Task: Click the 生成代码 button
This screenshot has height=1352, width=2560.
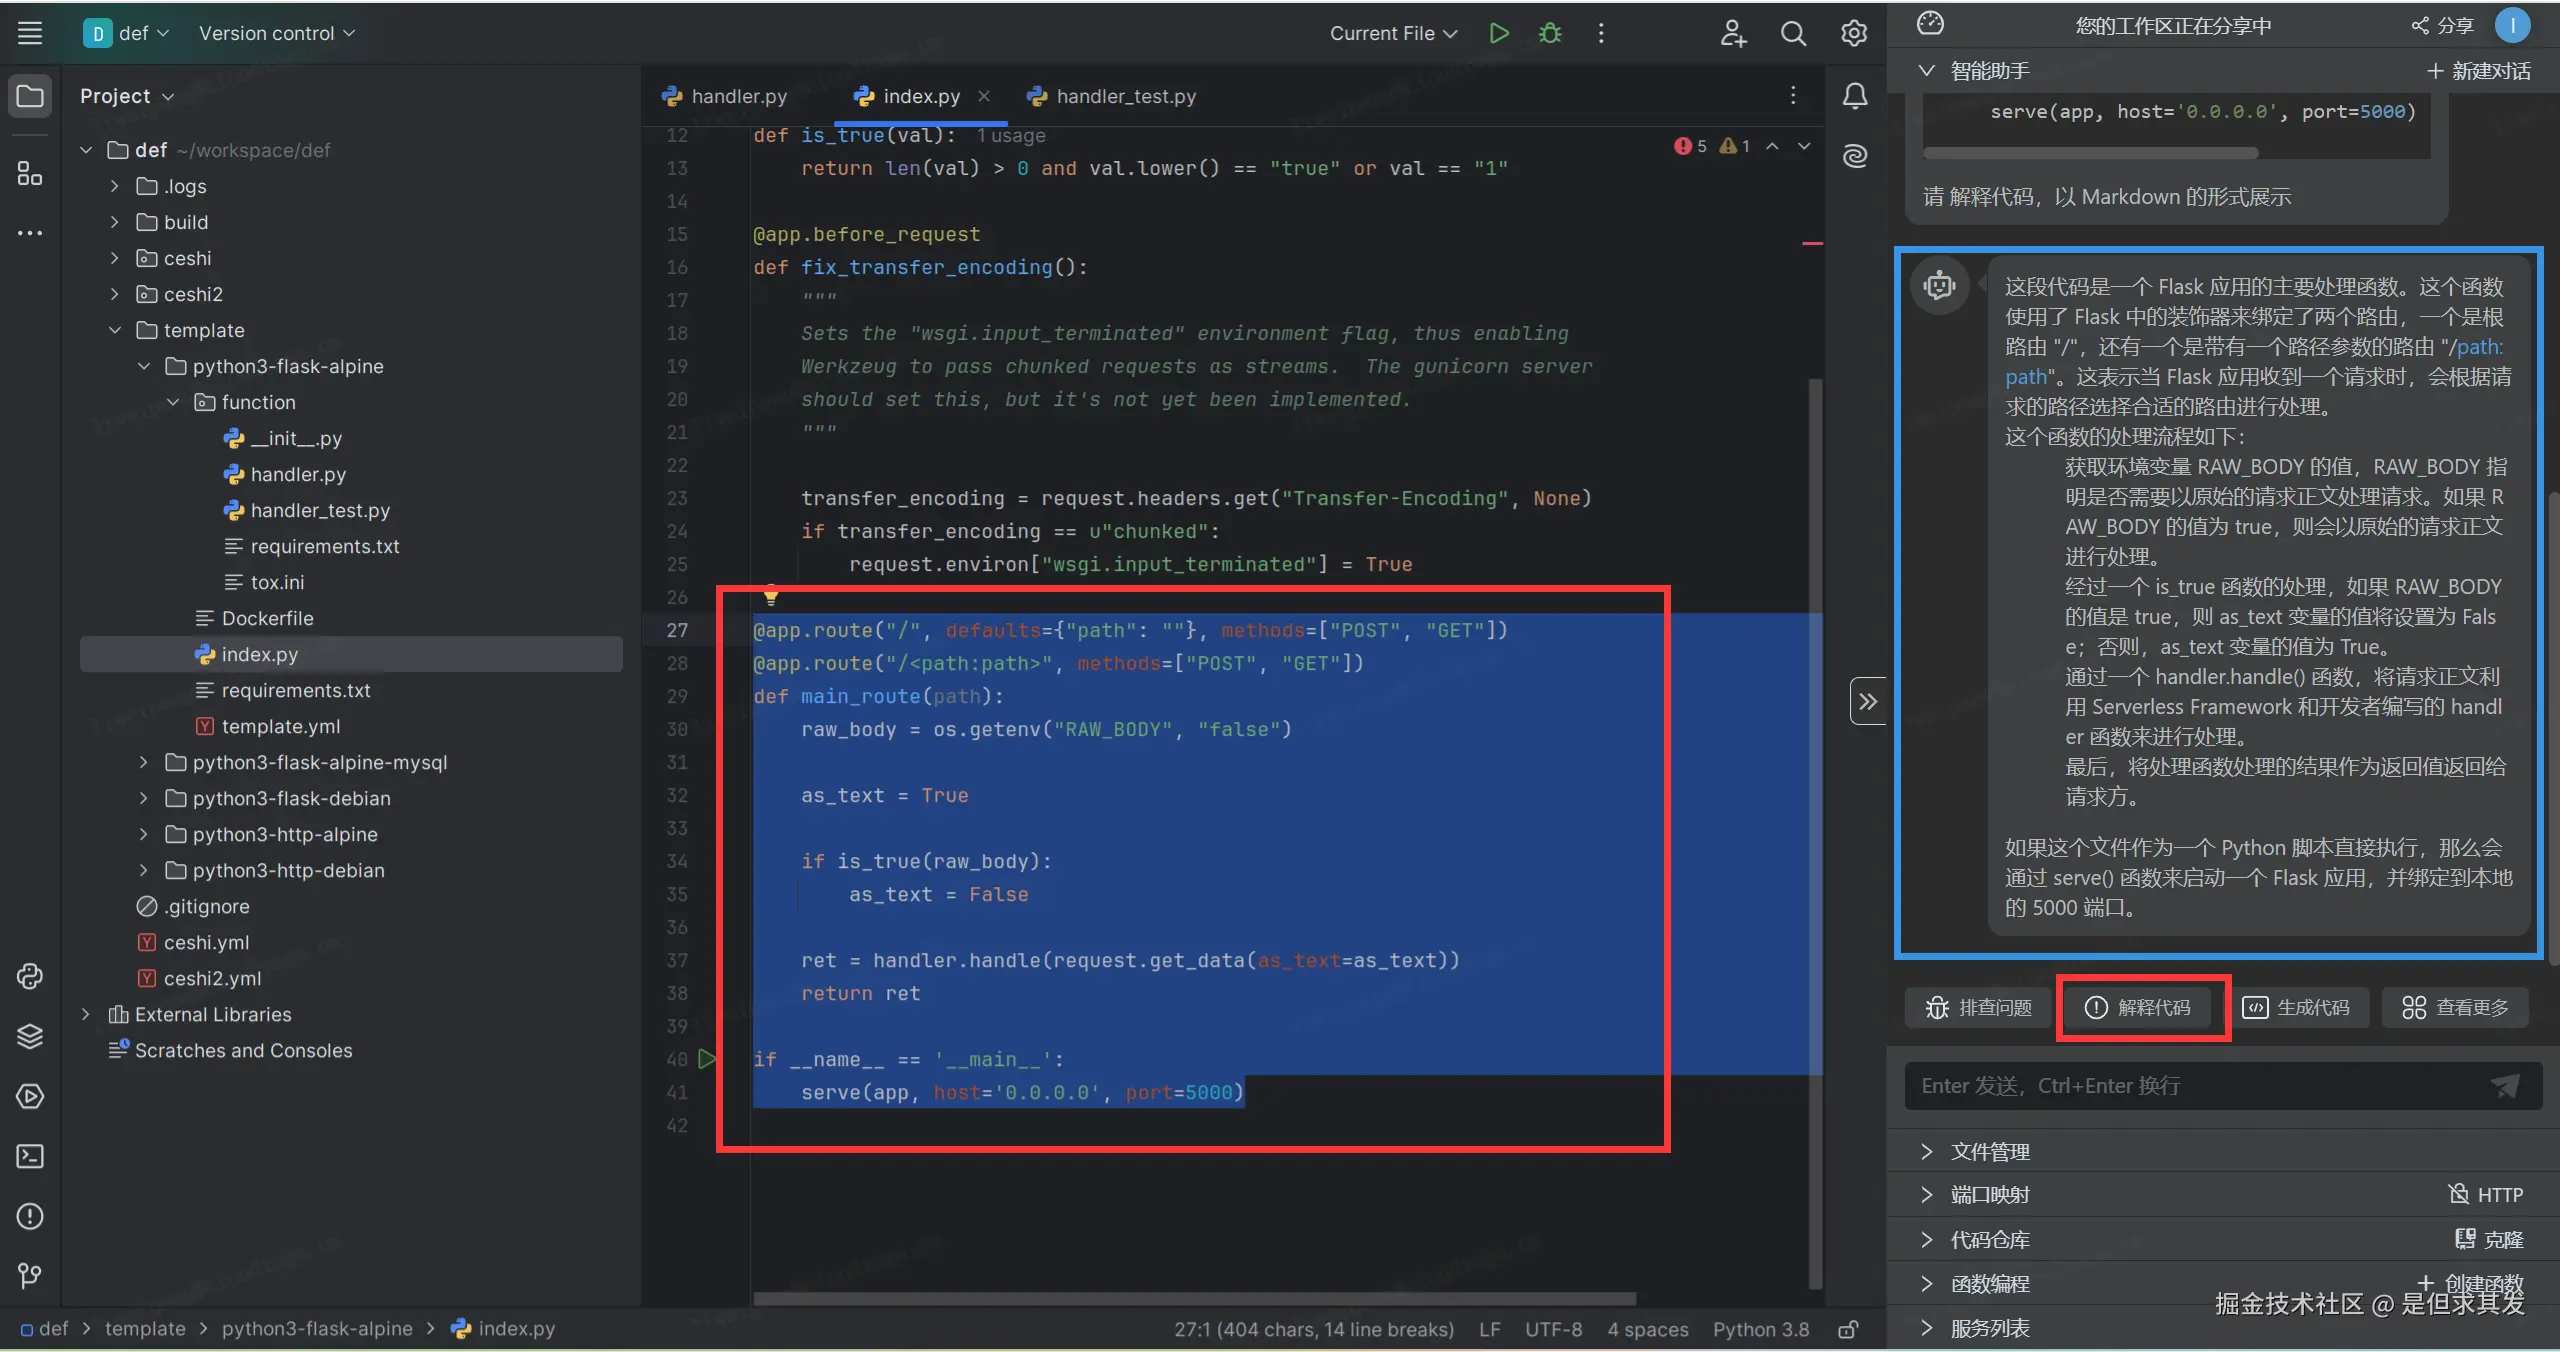Action: (2300, 1007)
